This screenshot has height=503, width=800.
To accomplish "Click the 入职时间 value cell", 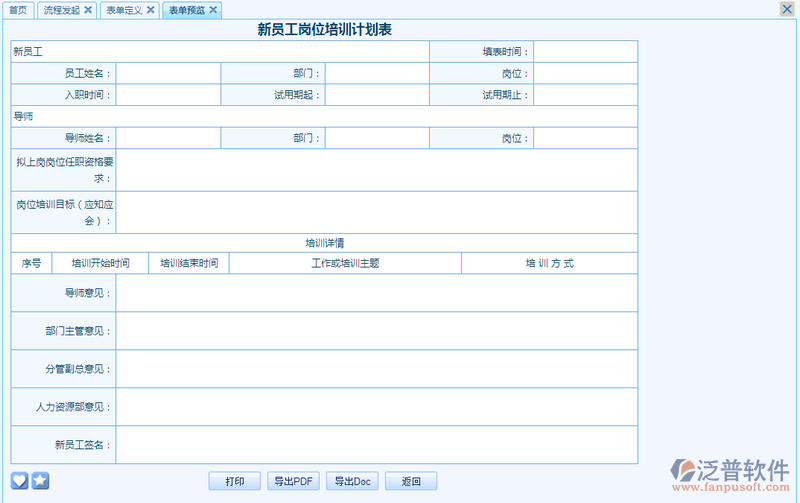I will click(168, 95).
